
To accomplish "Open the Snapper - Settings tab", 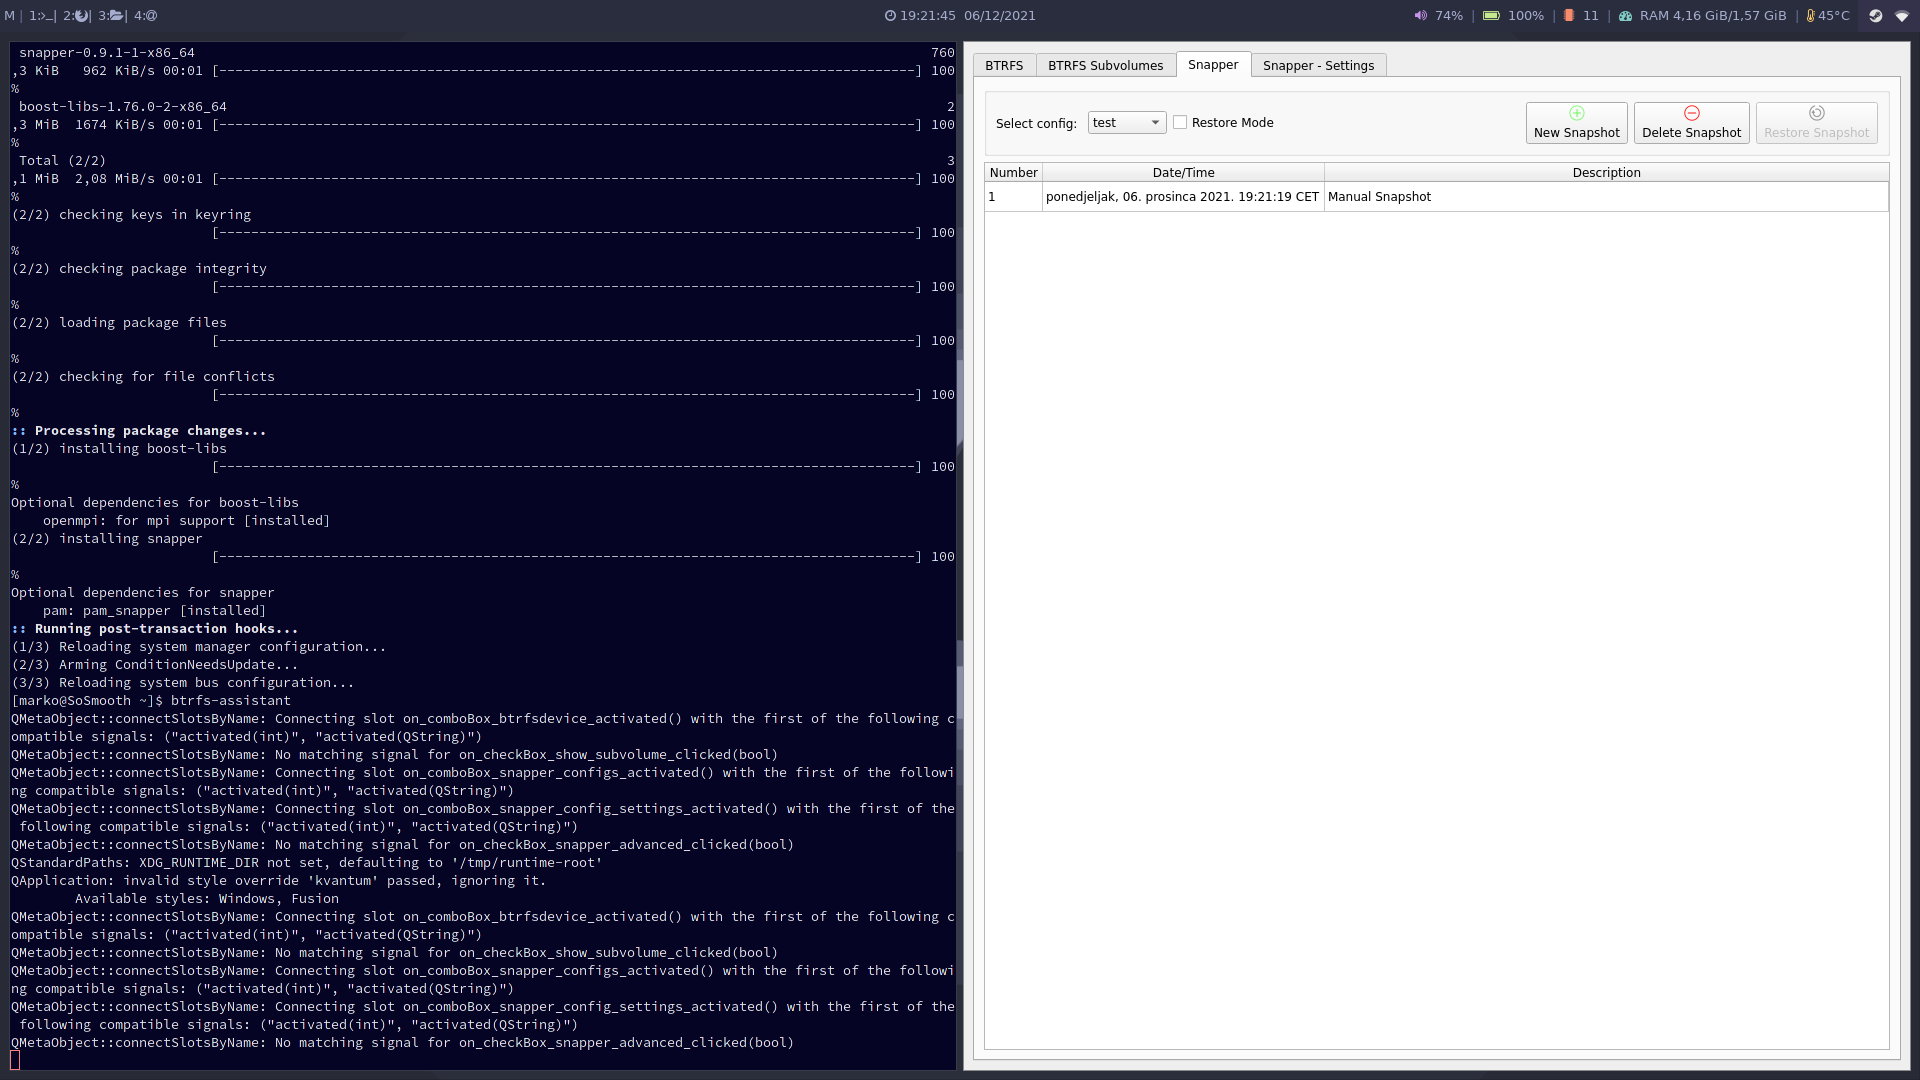I will [x=1318, y=66].
